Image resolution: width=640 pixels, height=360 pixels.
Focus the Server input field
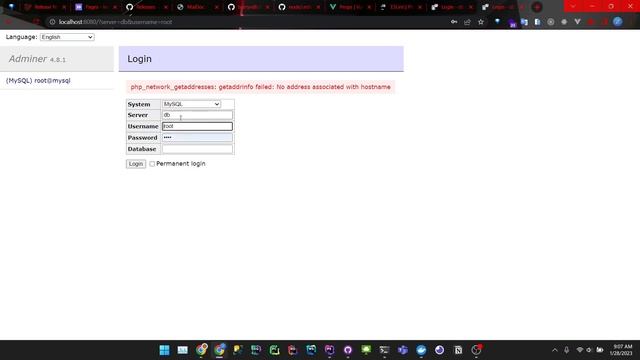197,115
